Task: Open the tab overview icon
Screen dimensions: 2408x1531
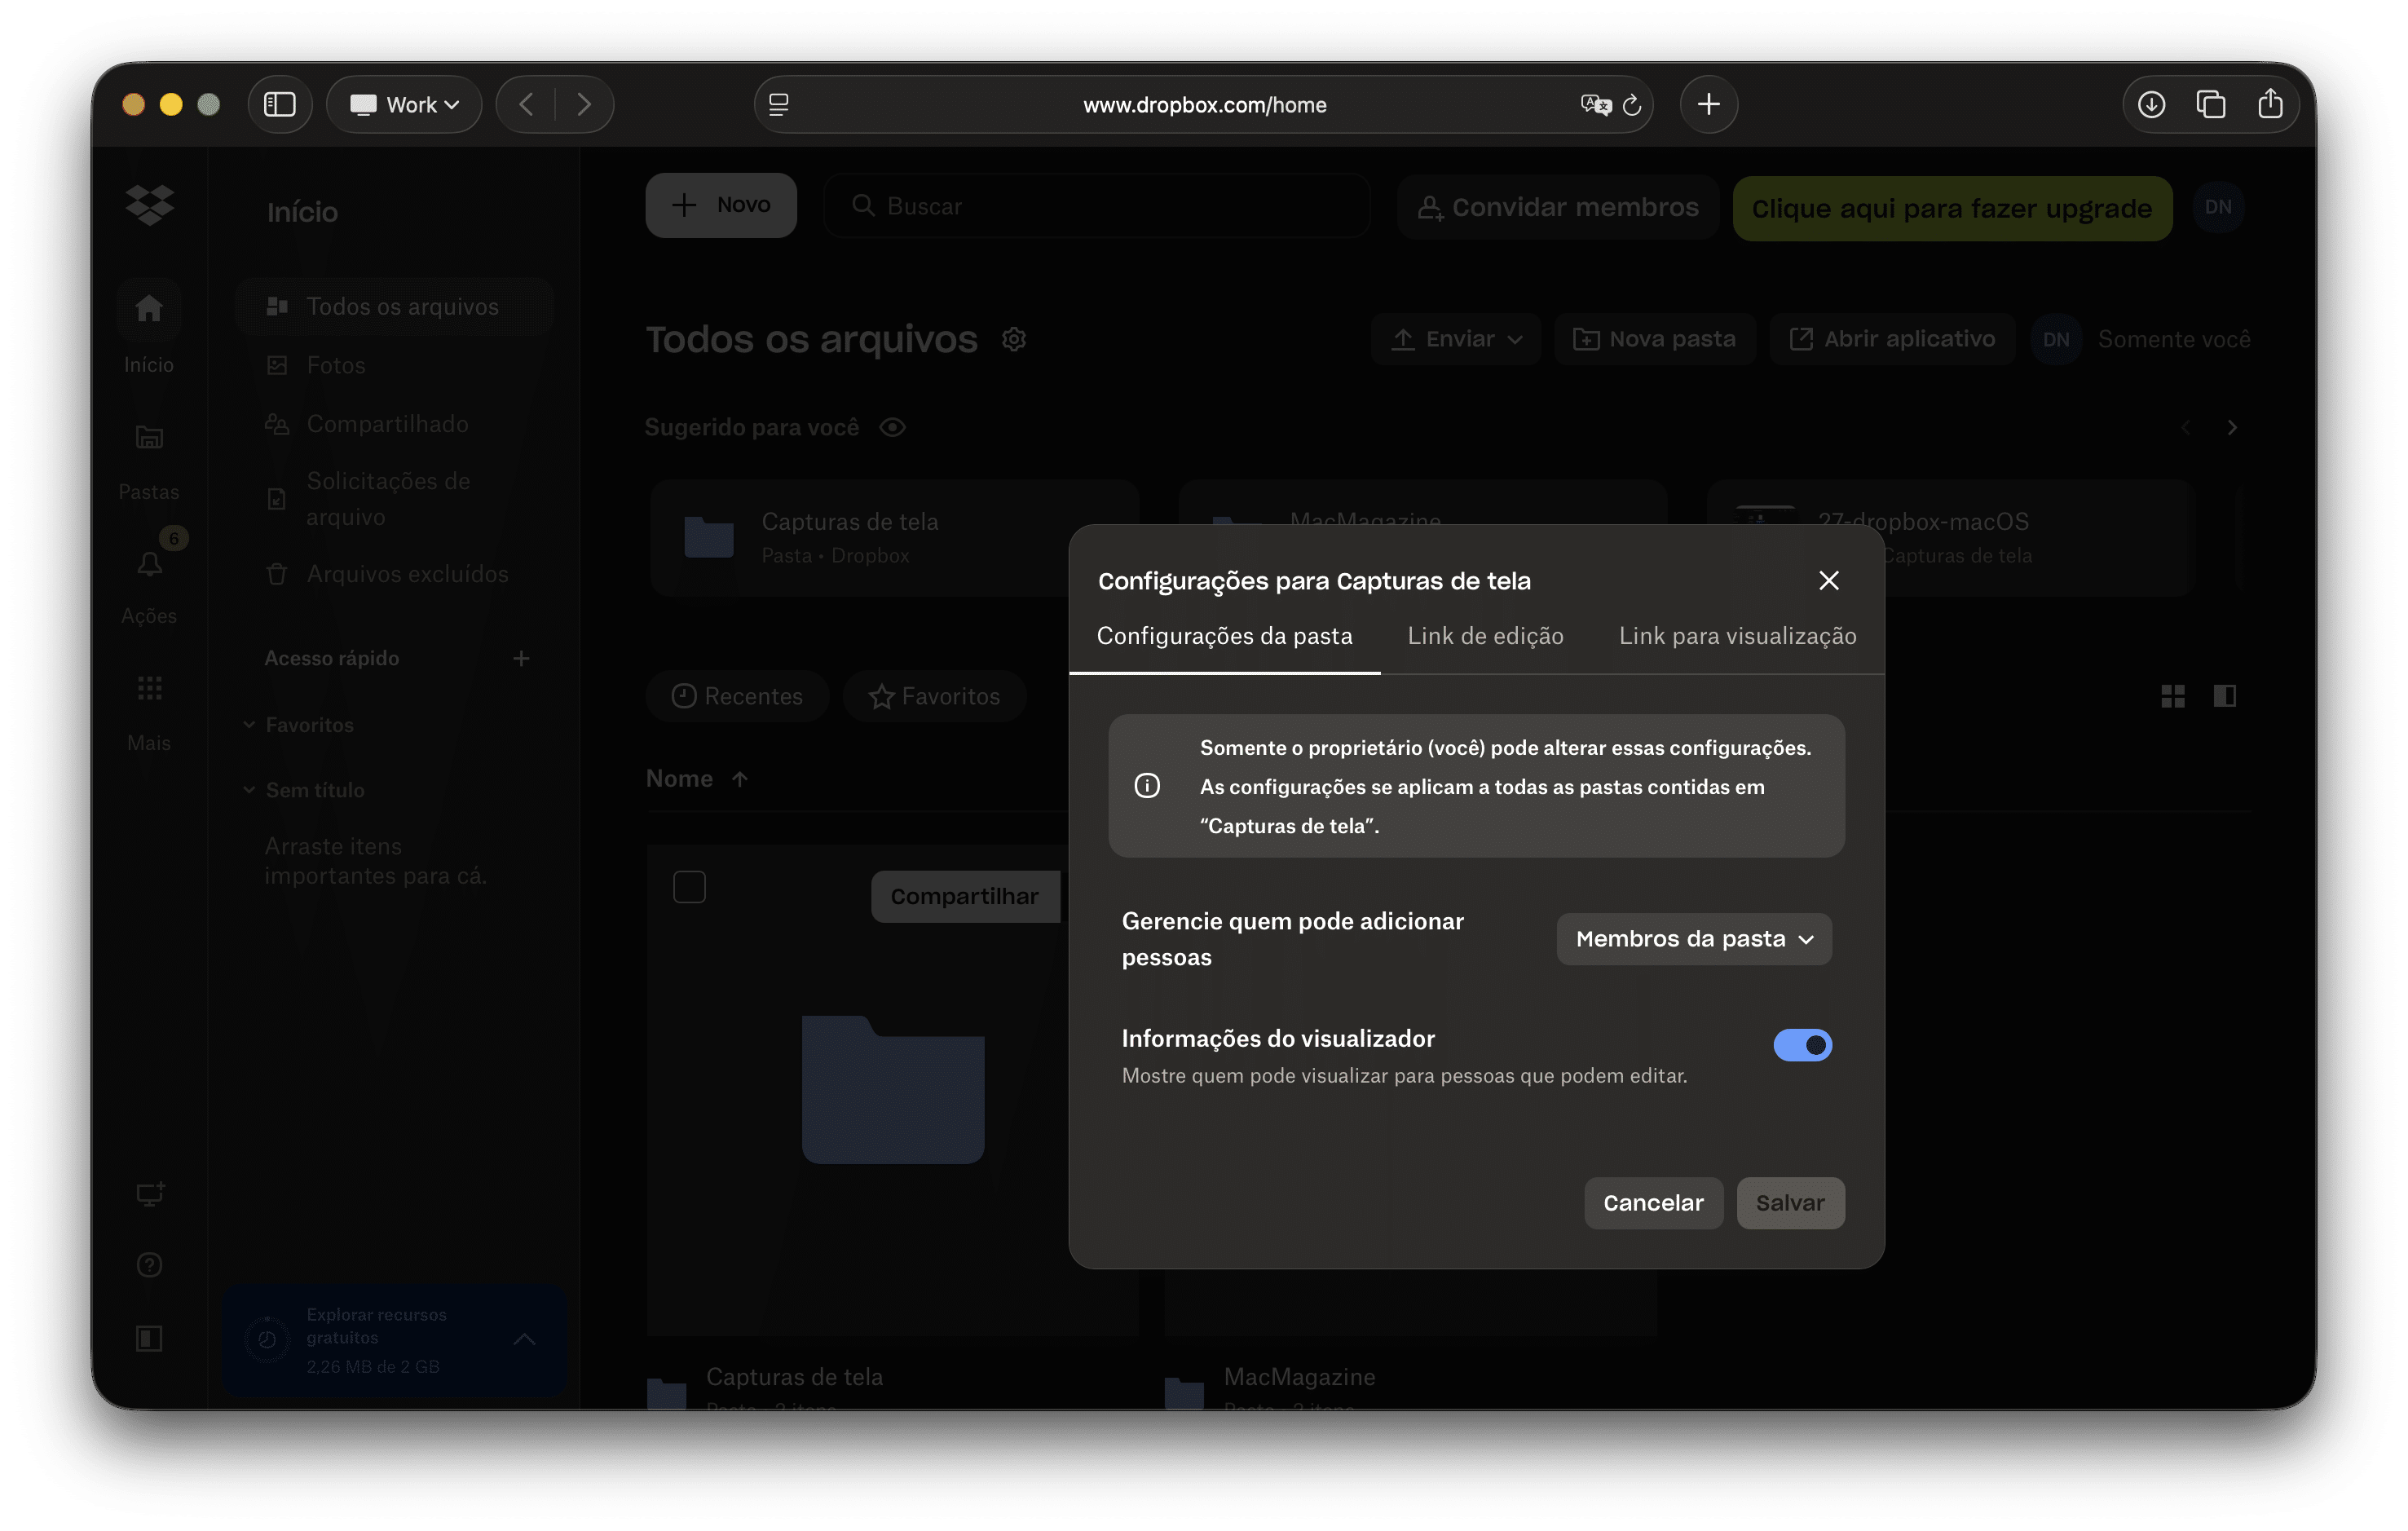Action: click(x=2210, y=104)
